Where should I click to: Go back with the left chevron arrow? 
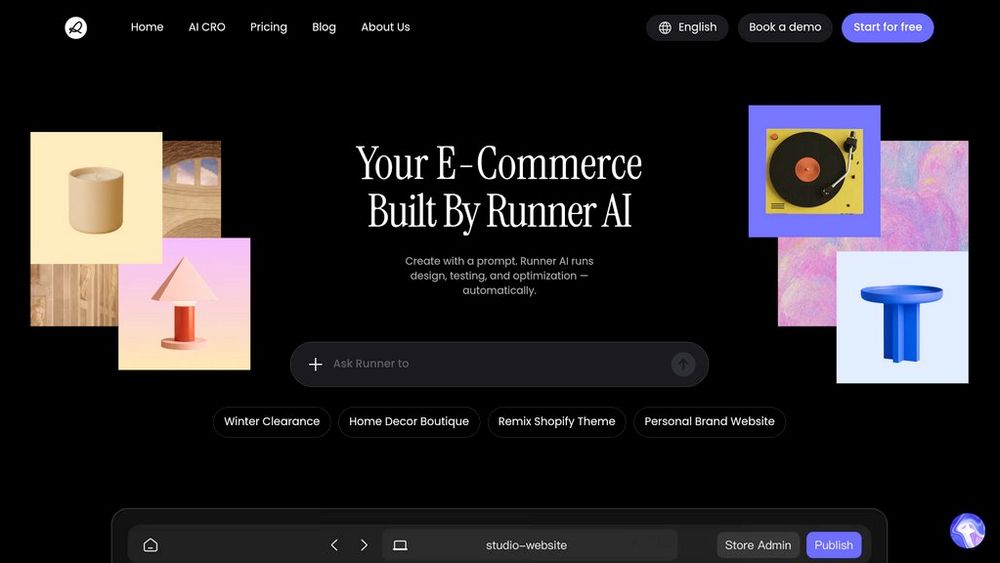334,545
